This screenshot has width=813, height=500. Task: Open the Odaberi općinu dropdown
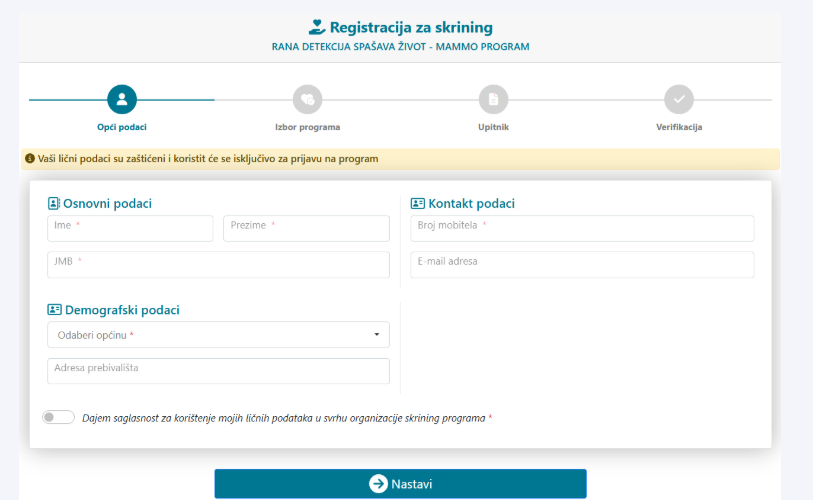coord(218,335)
